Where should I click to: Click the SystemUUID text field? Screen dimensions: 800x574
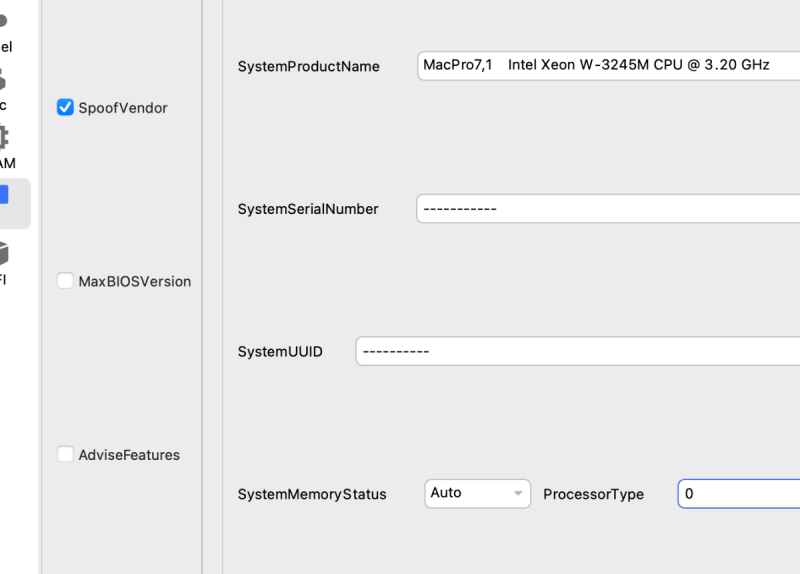[x=578, y=351]
